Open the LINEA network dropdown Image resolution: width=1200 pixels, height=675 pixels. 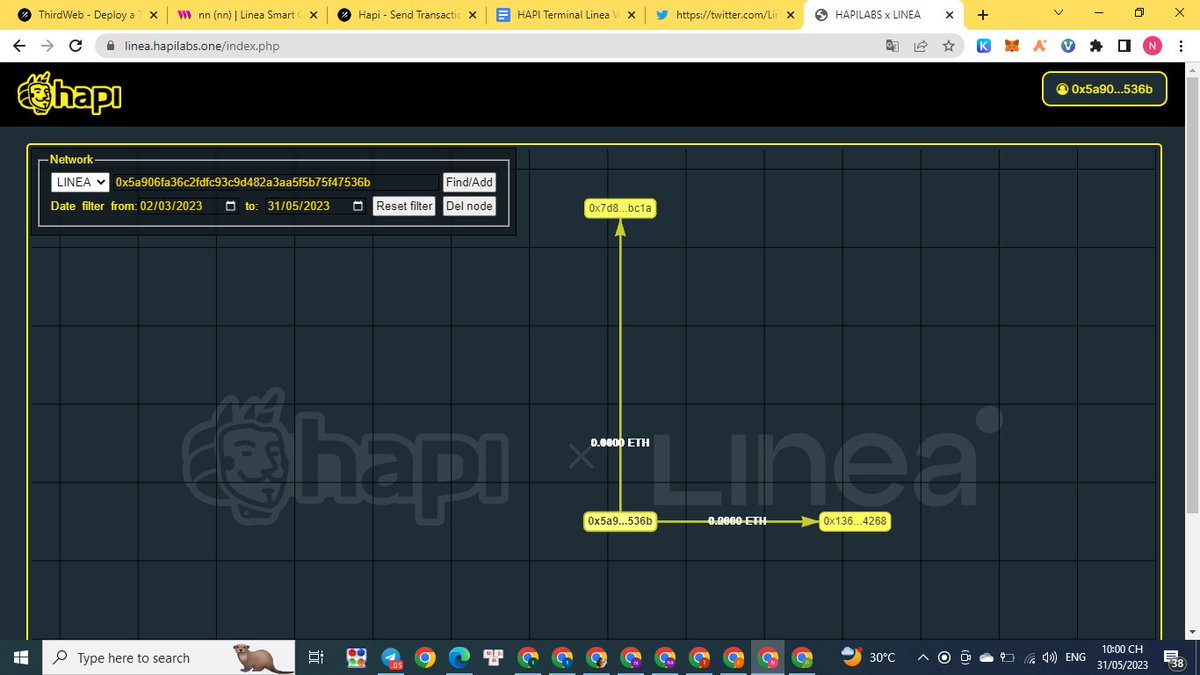click(x=79, y=181)
